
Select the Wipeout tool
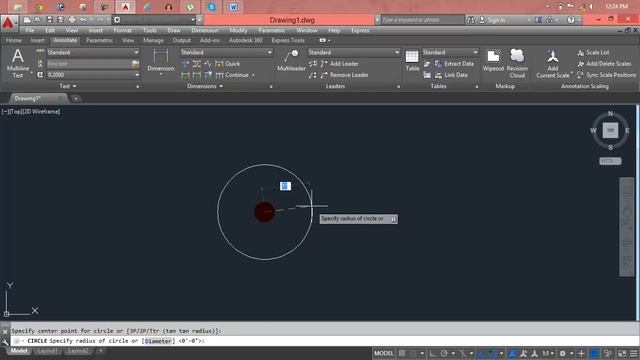tap(493, 60)
